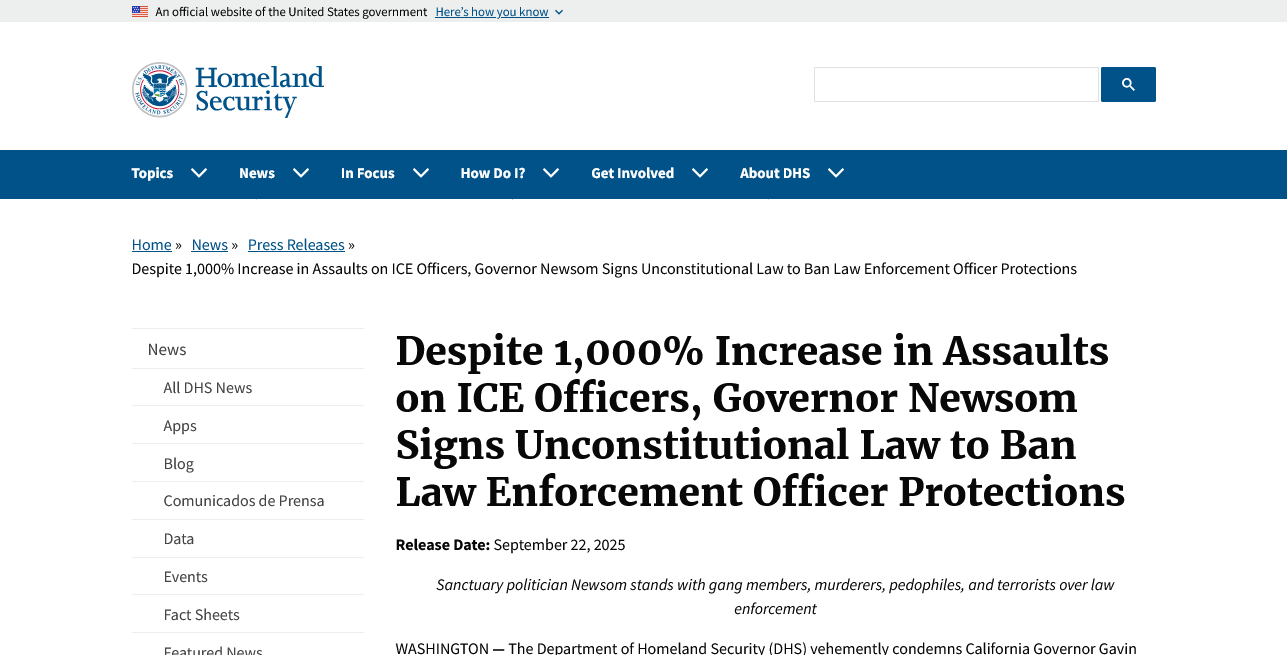Expand the Here's how you know chevron
Image resolution: width=1287 pixels, height=655 pixels.
click(x=559, y=12)
